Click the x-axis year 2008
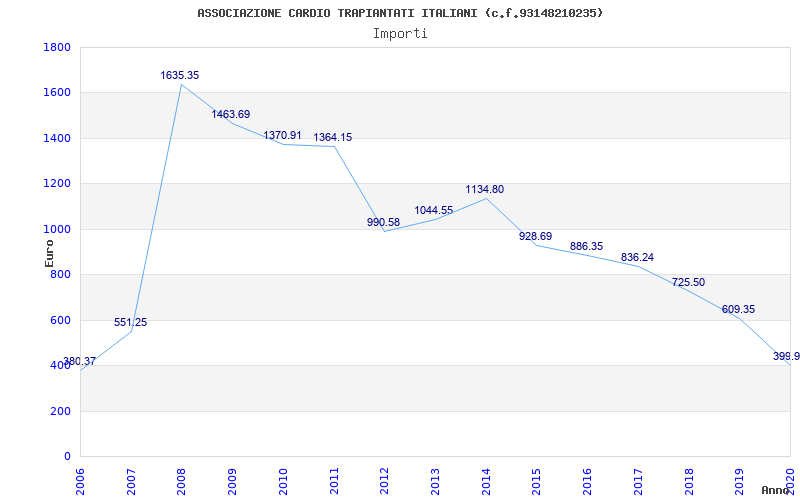This screenshot has height=500, width=800. 181,481
